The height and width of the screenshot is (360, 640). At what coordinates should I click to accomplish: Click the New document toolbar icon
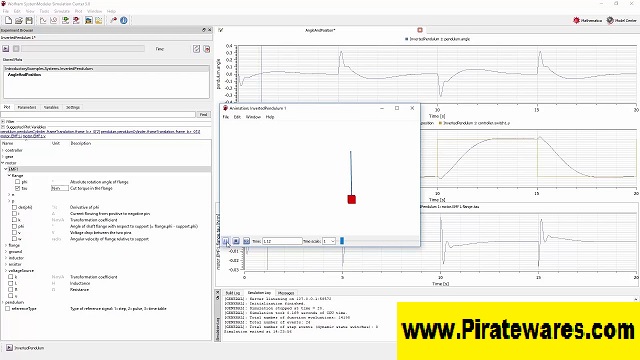tap(8, 20)
